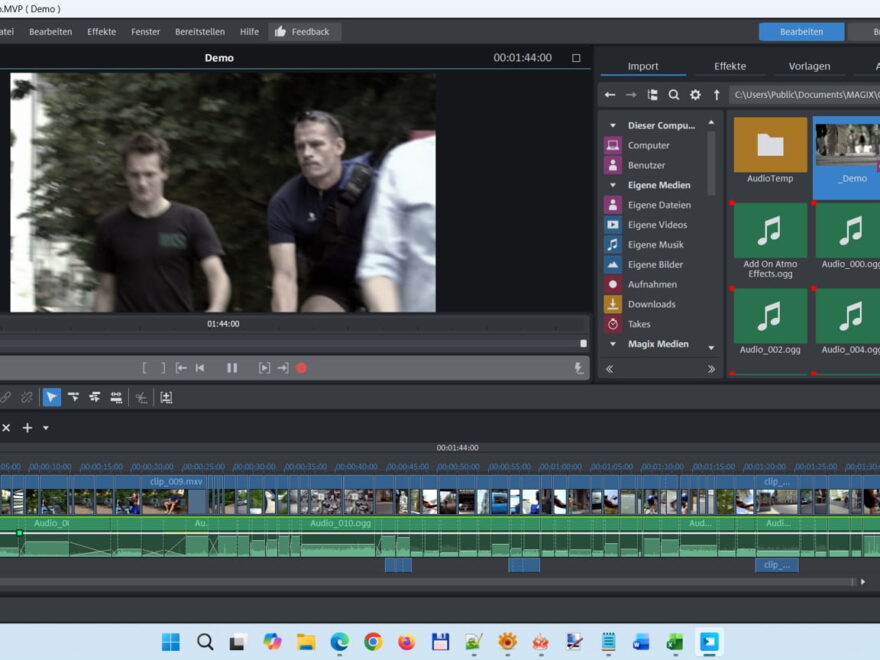The width and height of the screenshot is (880, 660).
Task: Switch to folder tree view in the Import toolbar
Action: 653,95
